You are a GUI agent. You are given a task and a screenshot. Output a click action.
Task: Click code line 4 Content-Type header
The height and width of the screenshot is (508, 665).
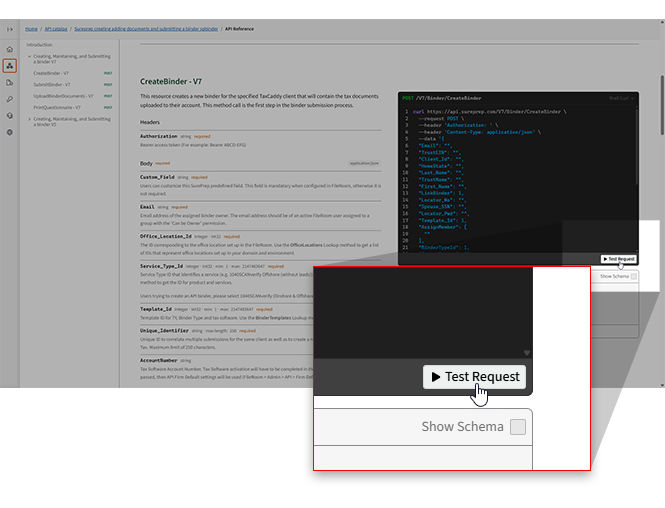479,132
